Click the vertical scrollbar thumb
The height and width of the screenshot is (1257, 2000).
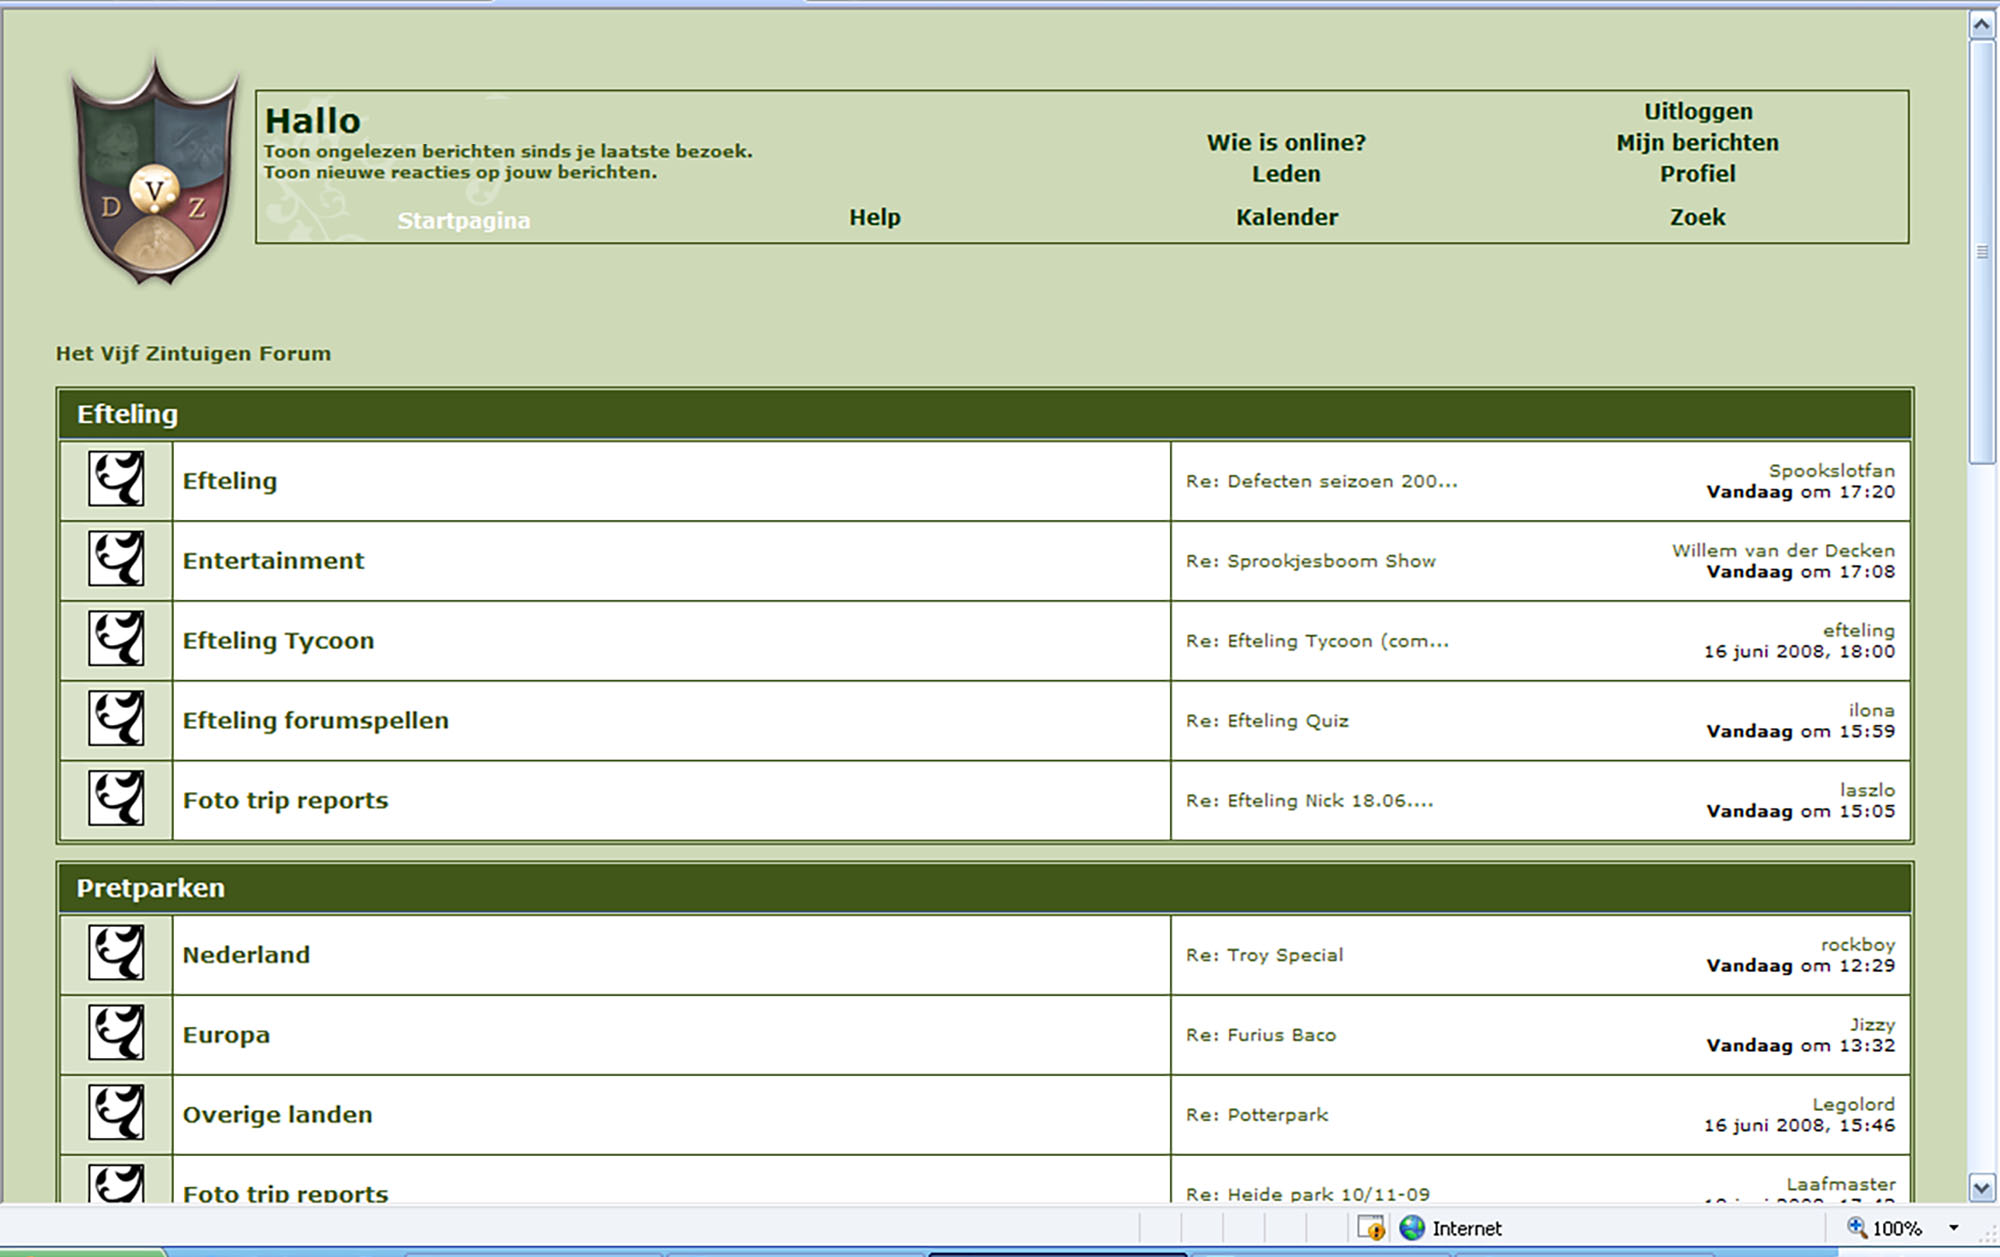pyautogui.click(x=1982, y=252)
